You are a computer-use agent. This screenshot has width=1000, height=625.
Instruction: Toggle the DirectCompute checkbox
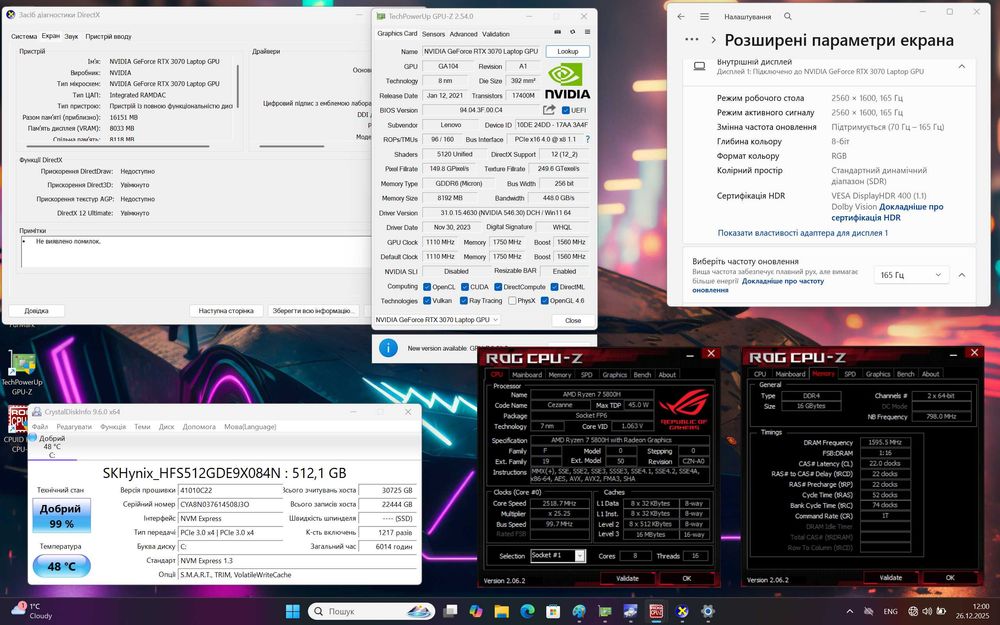point(498,287)
